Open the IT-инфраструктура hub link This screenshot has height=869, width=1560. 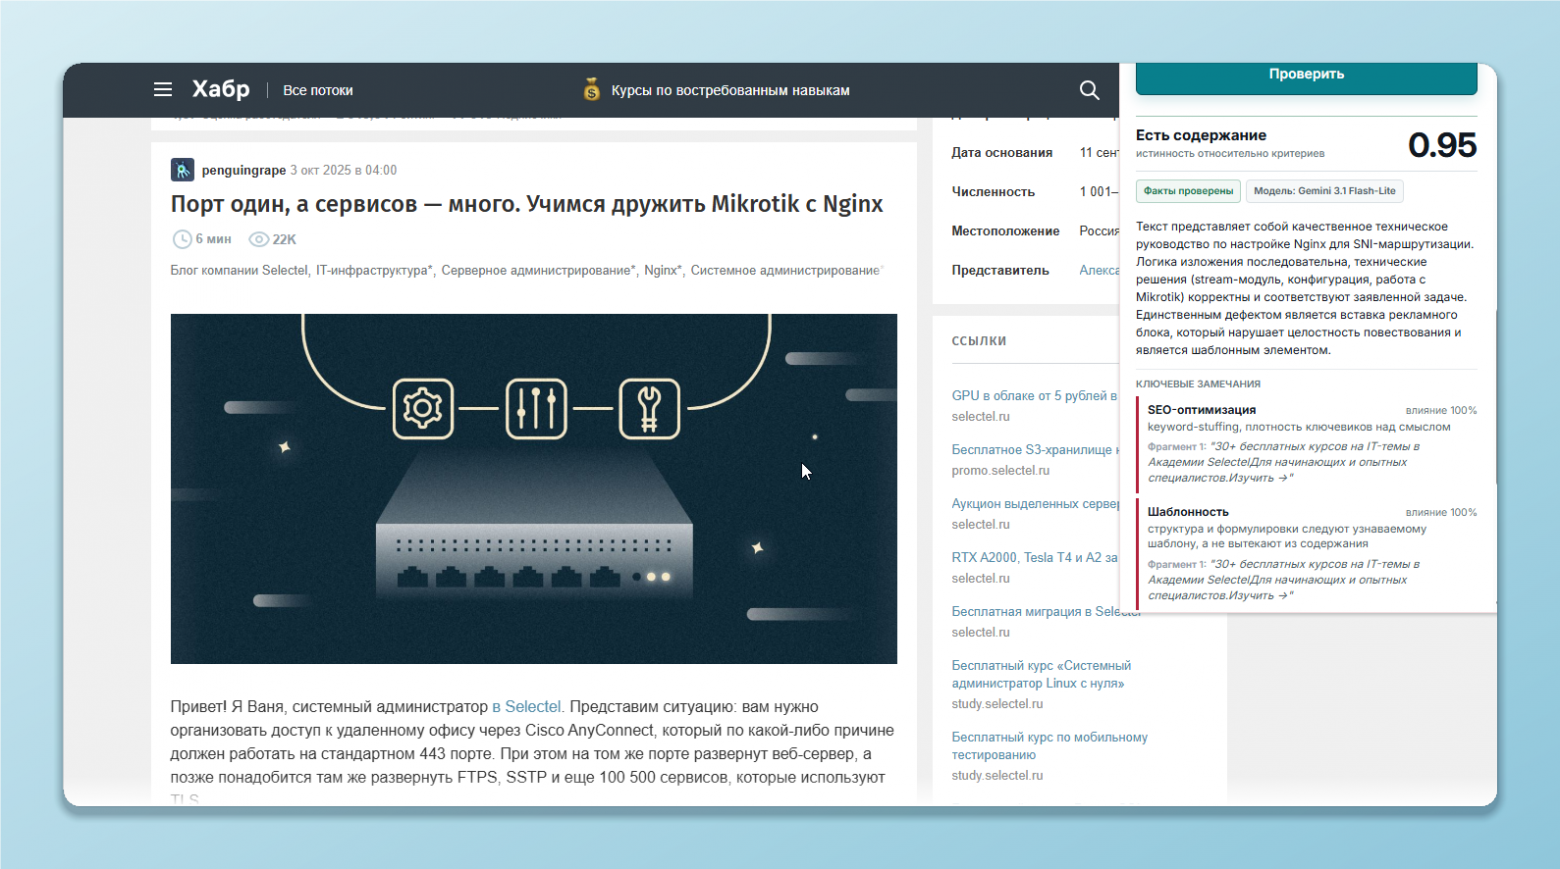pos(374,270)
